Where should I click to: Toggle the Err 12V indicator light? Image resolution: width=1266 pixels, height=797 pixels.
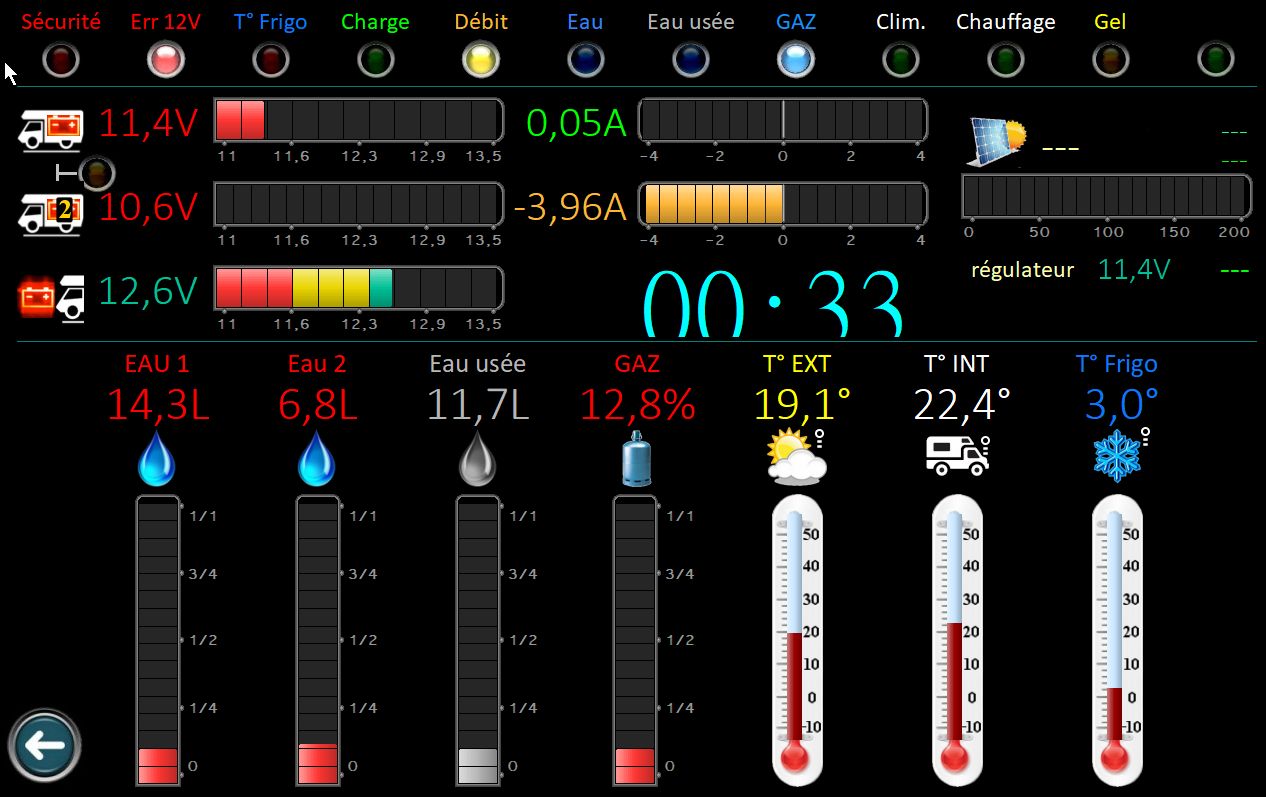(x=165, y=60)
